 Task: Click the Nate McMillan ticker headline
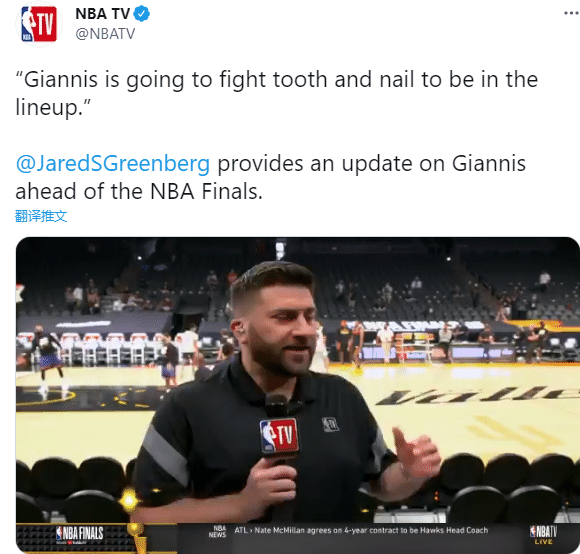tap(371, 530)
